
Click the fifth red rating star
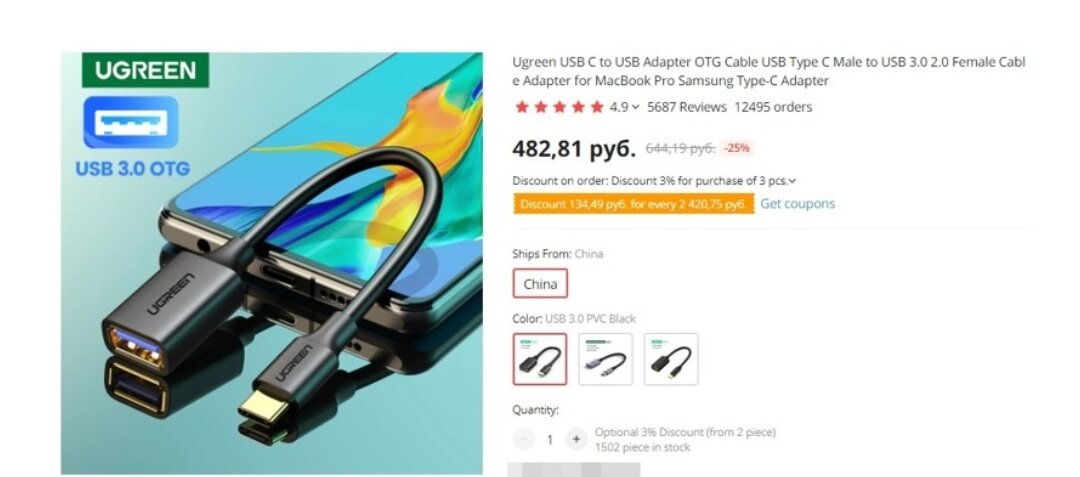click(x=597, y=107)
